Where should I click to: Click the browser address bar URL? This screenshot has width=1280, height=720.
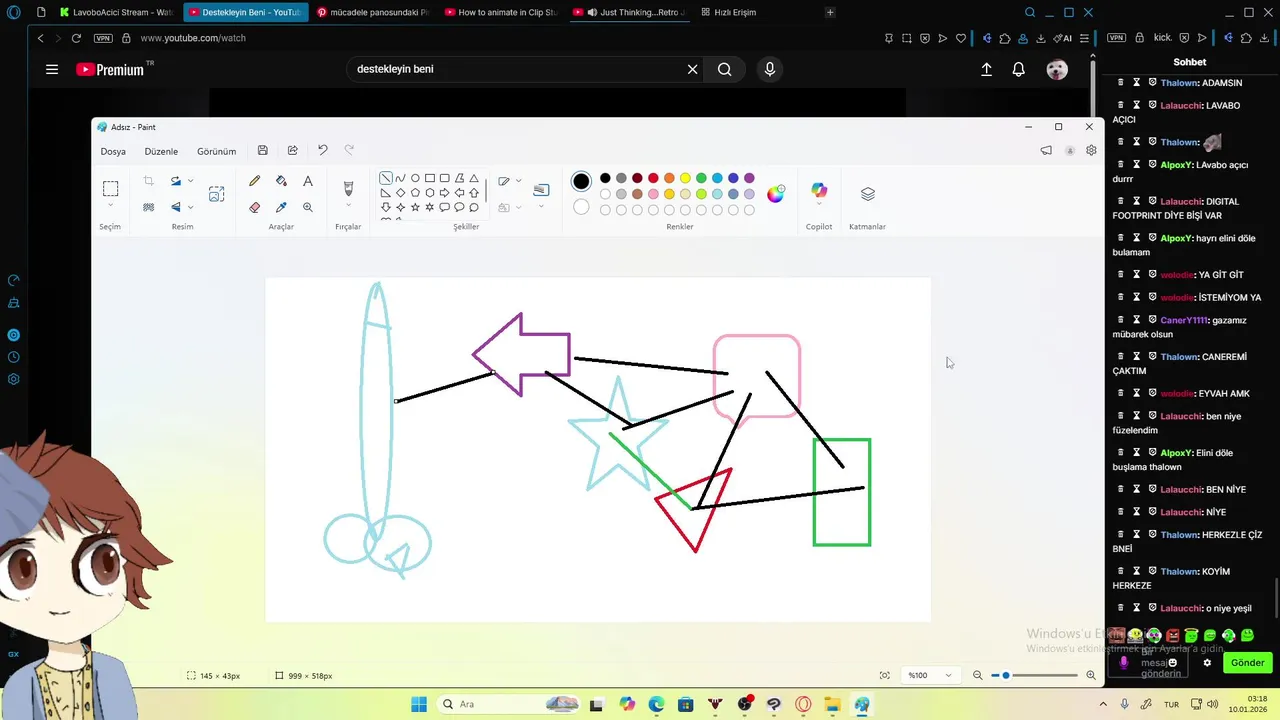[x=193, y=38]
